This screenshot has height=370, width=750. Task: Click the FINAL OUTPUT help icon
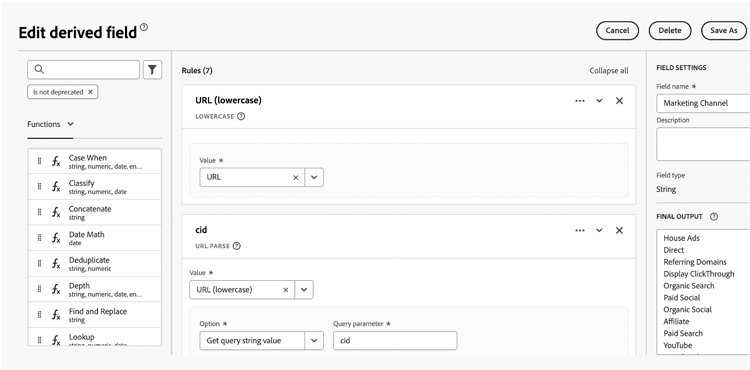tap(714, 217)
